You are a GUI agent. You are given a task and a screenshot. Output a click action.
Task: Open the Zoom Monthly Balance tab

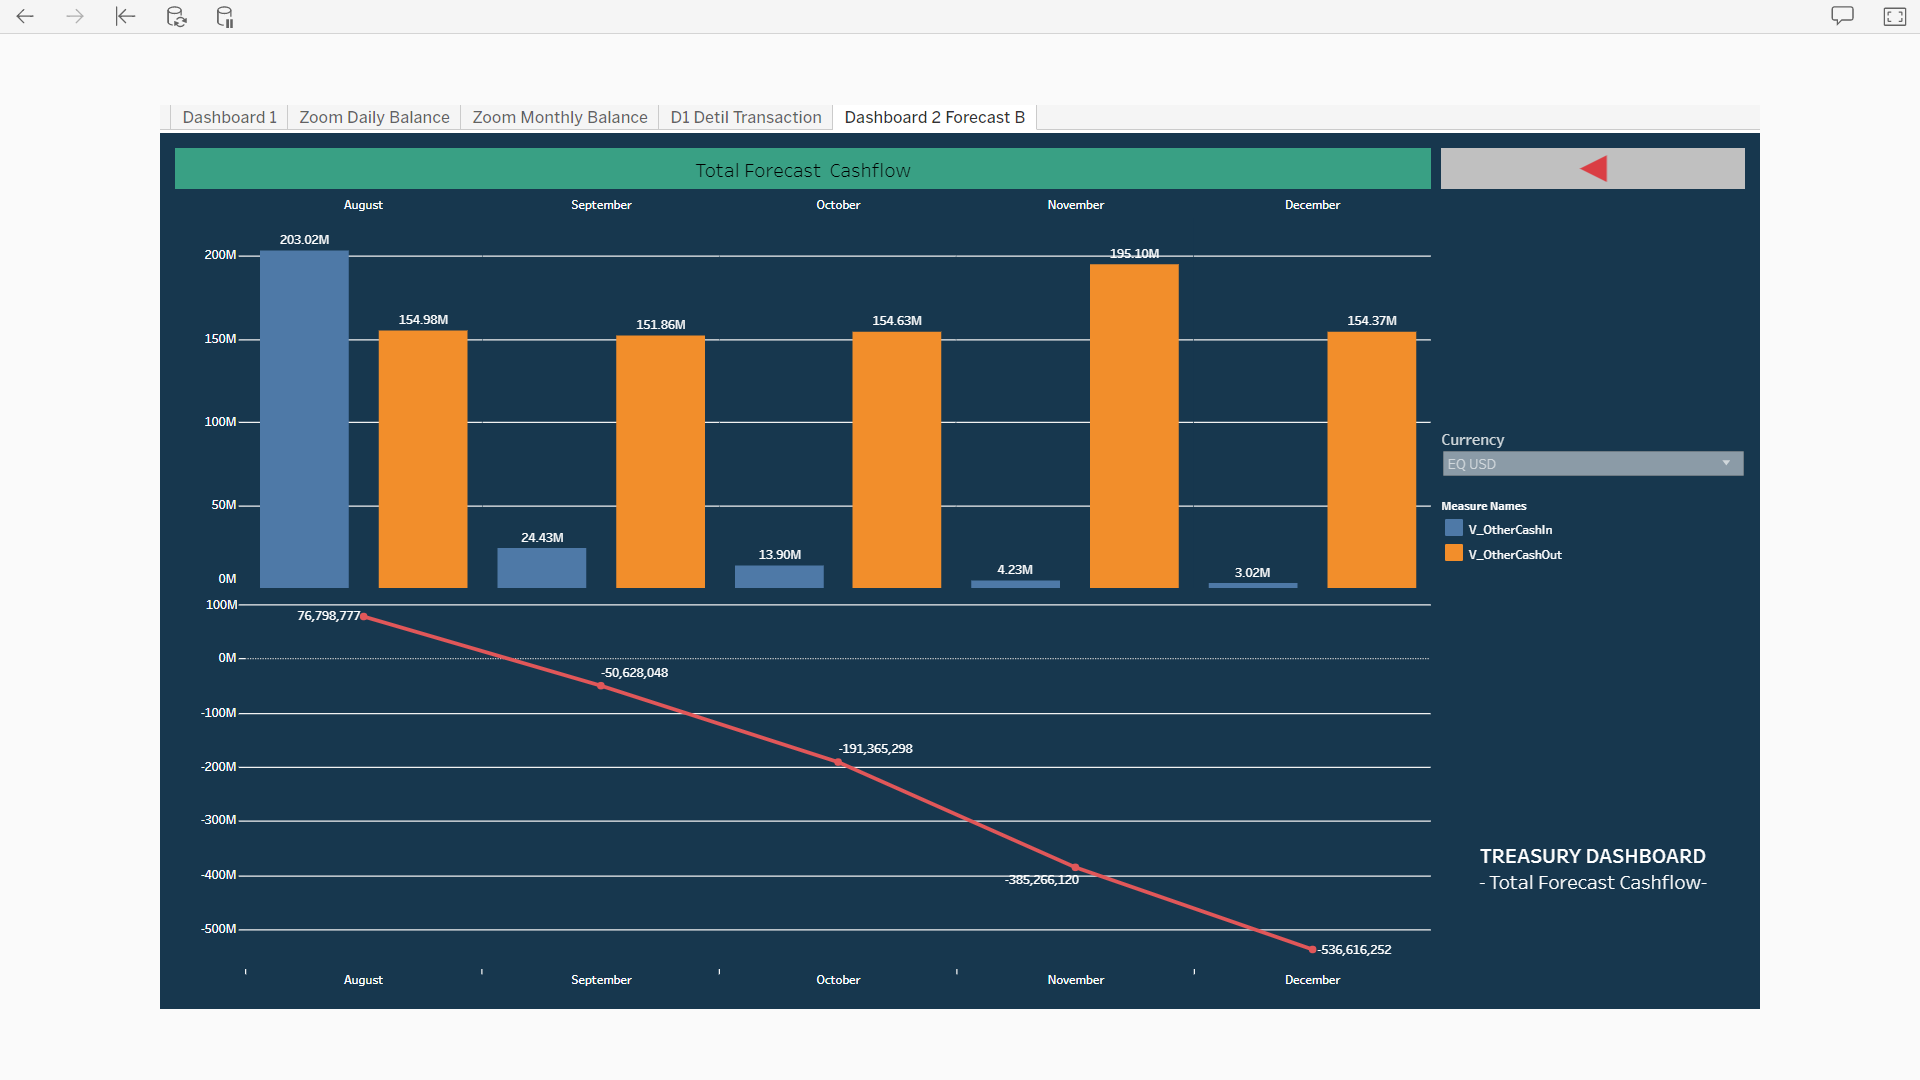point(559,117)
